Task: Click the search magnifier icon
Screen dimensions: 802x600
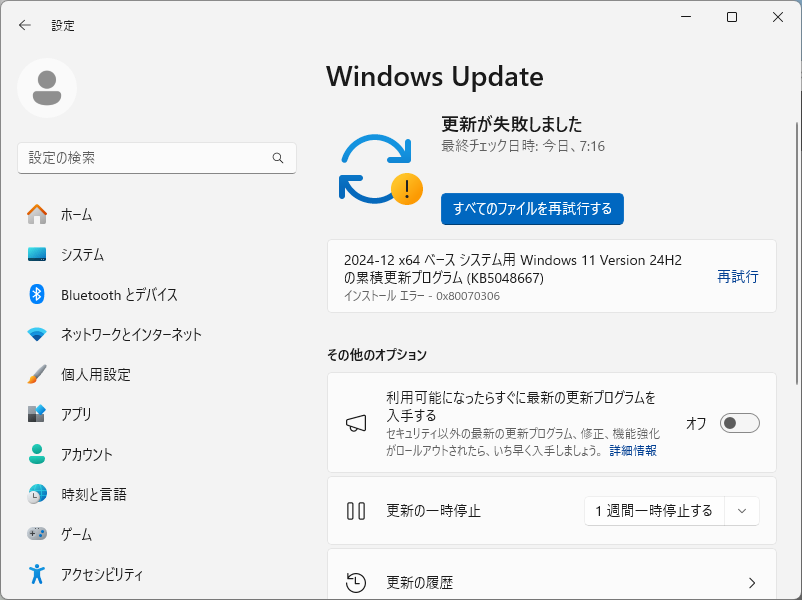Action: [278, 158]
